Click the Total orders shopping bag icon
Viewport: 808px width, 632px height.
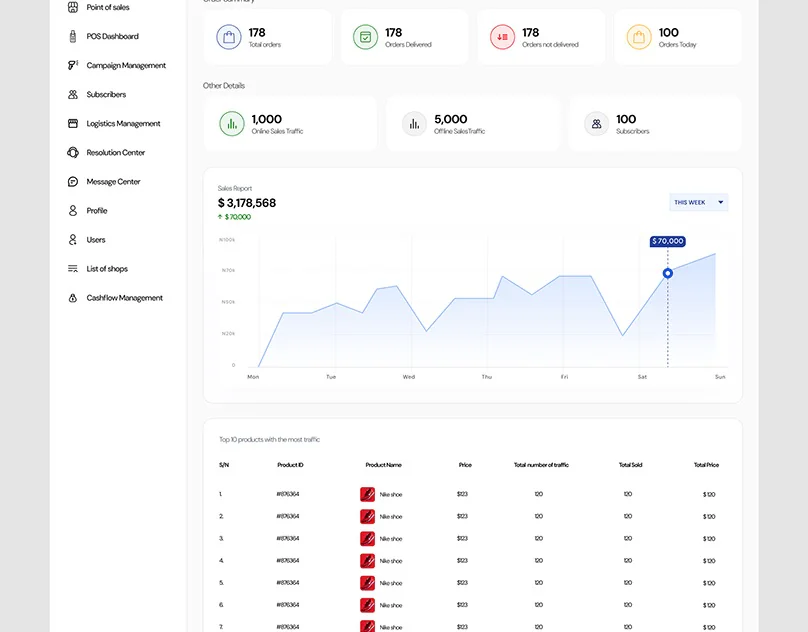click(x=229, y=37)
